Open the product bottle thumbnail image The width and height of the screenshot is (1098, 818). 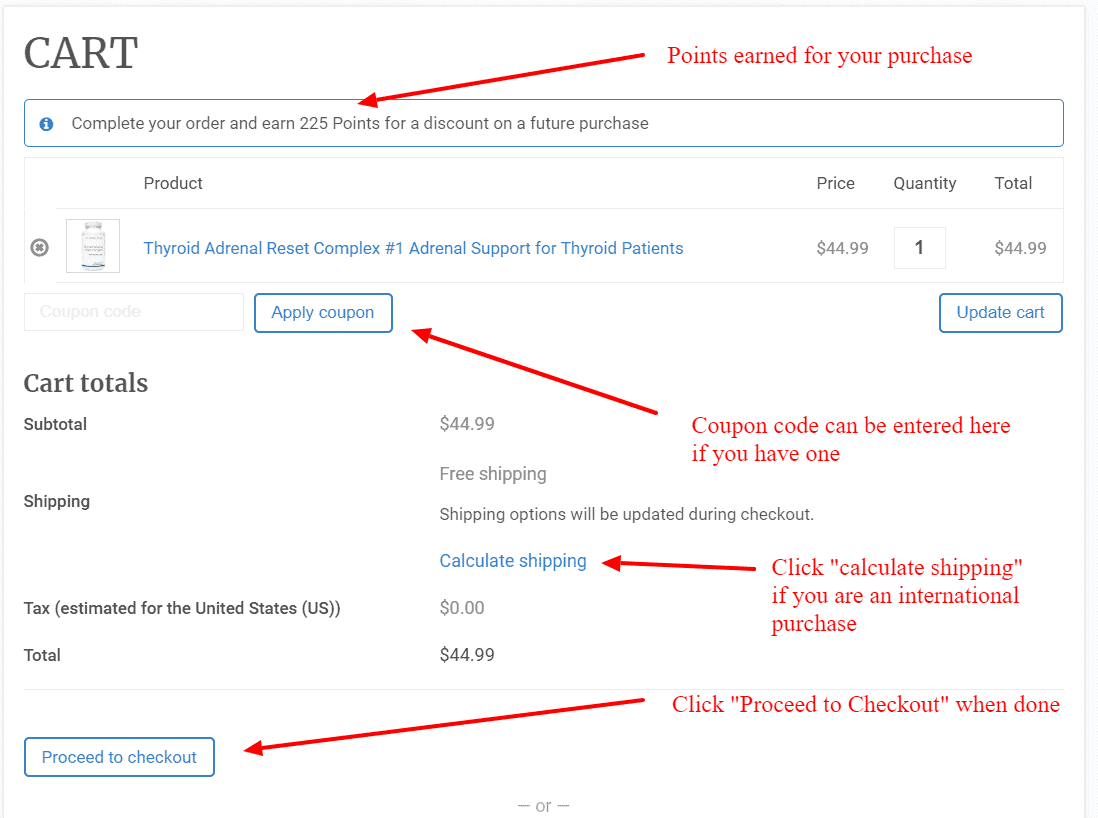(x=93, y=246)
